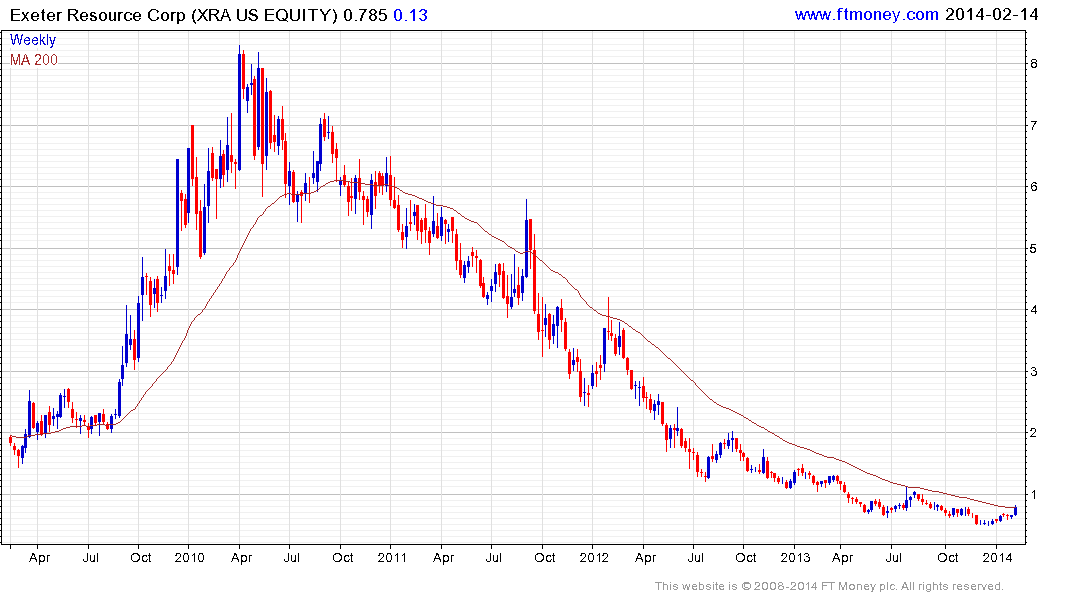Click the 'Jul' label just before 2013 Oct
The image size is (1075, 600).
click(x=893, y=557)
